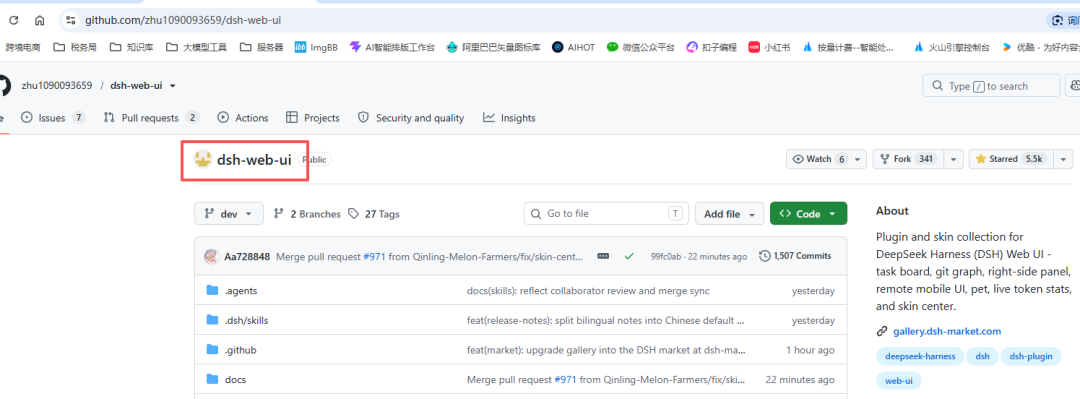Open the 大模型工具 bookmark folder
1080x399 pixels.
point(196,48)
